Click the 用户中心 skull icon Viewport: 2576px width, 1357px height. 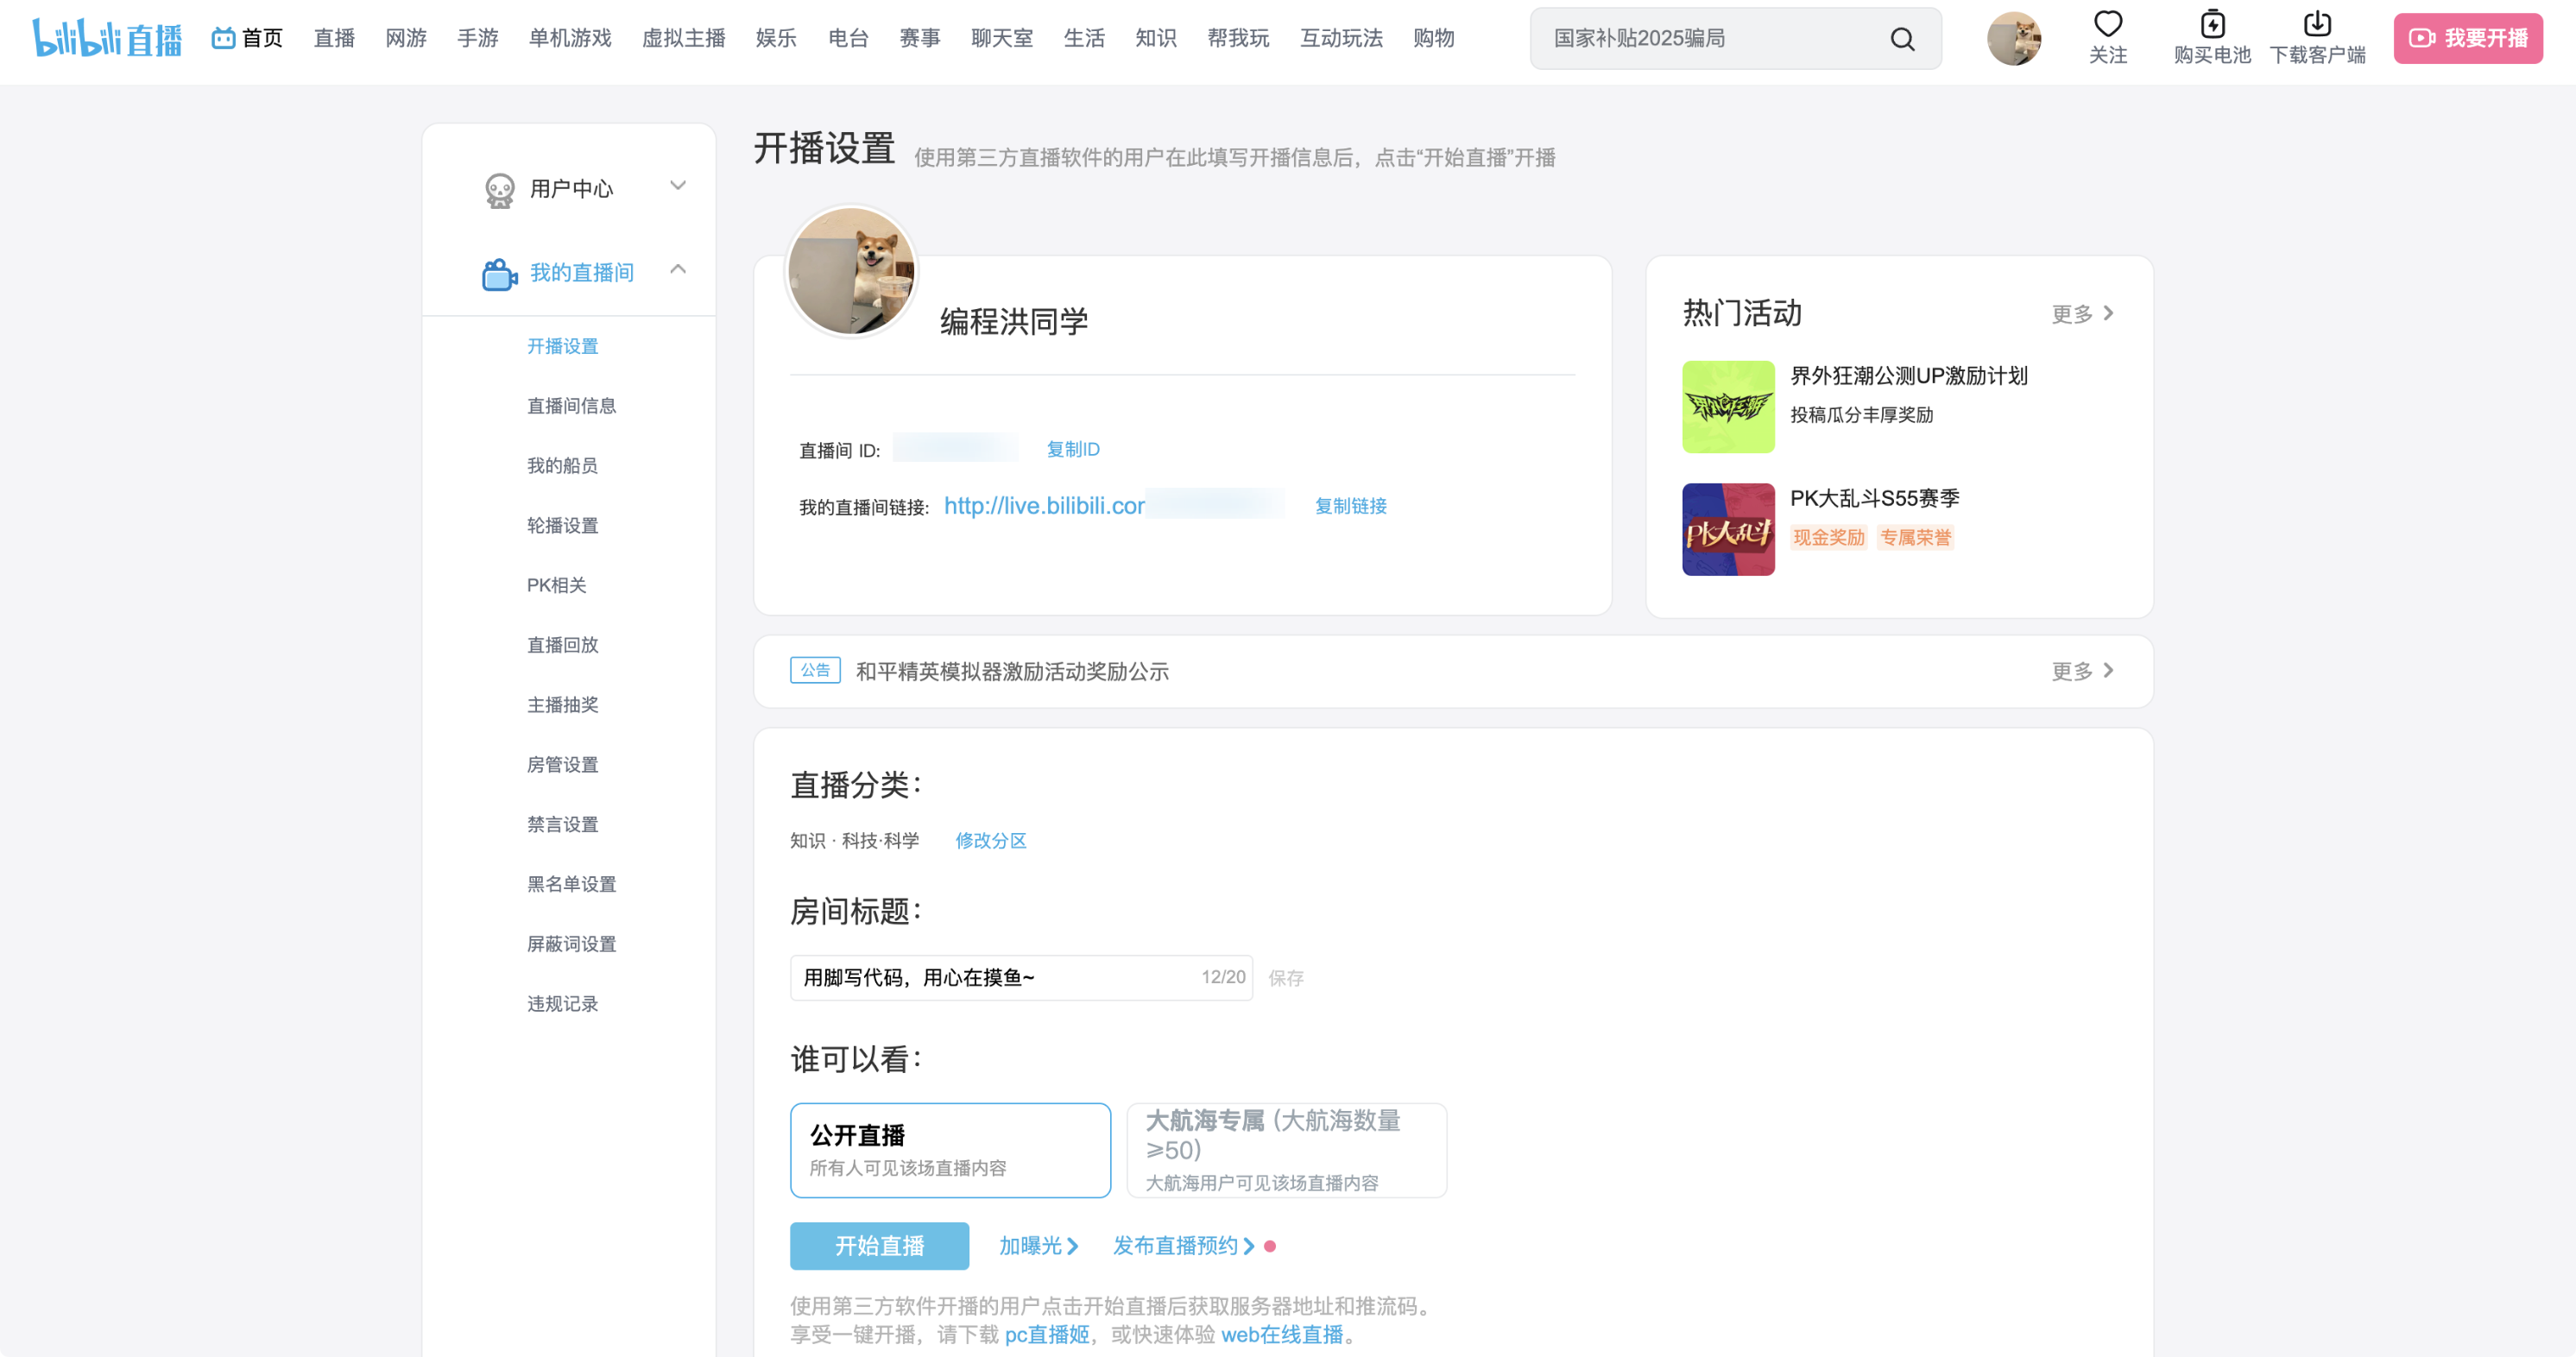(499, 189)
